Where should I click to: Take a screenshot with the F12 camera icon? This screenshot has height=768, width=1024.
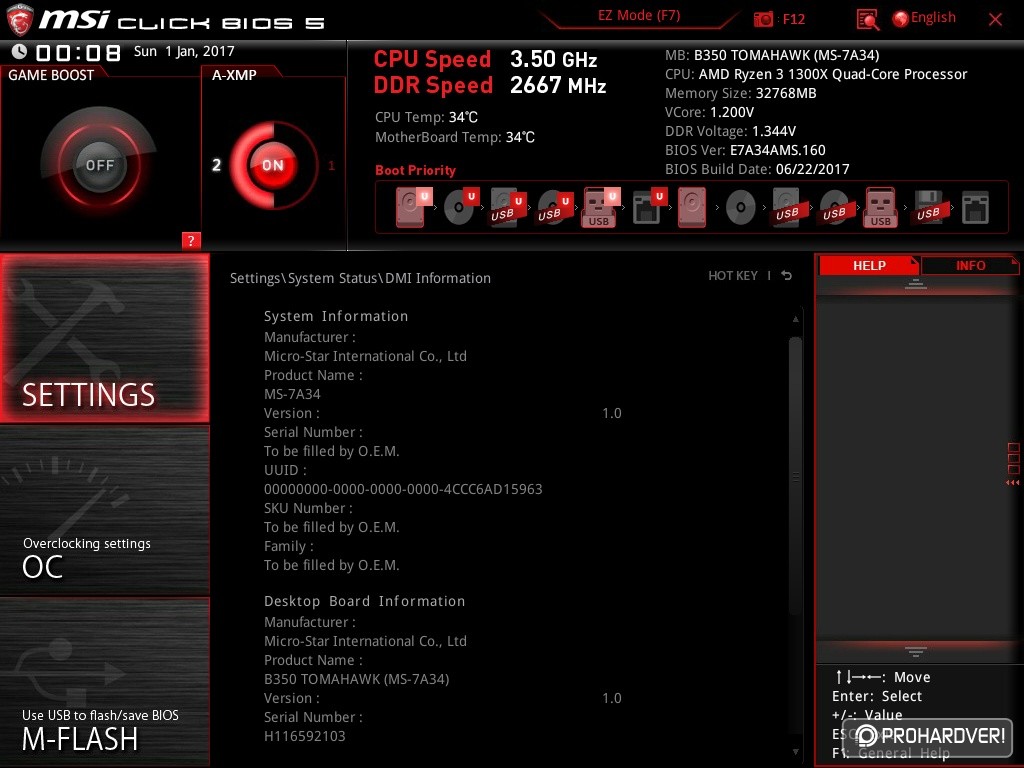(763, 19)
